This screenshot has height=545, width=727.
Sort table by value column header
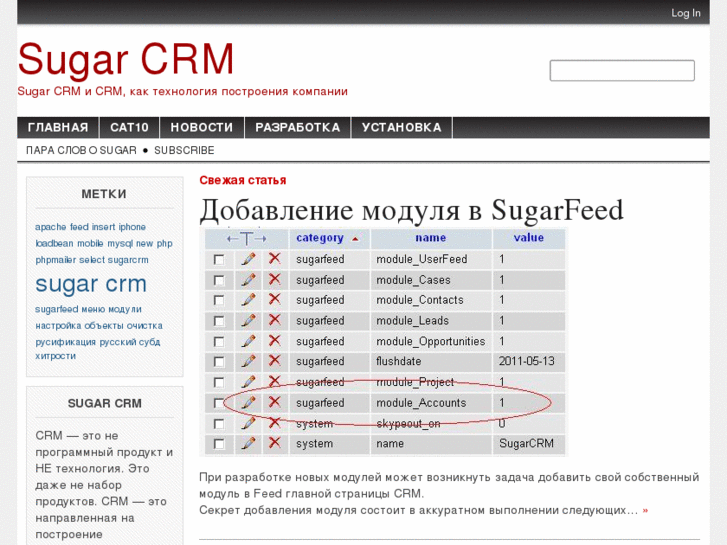(x=529, y=238)
